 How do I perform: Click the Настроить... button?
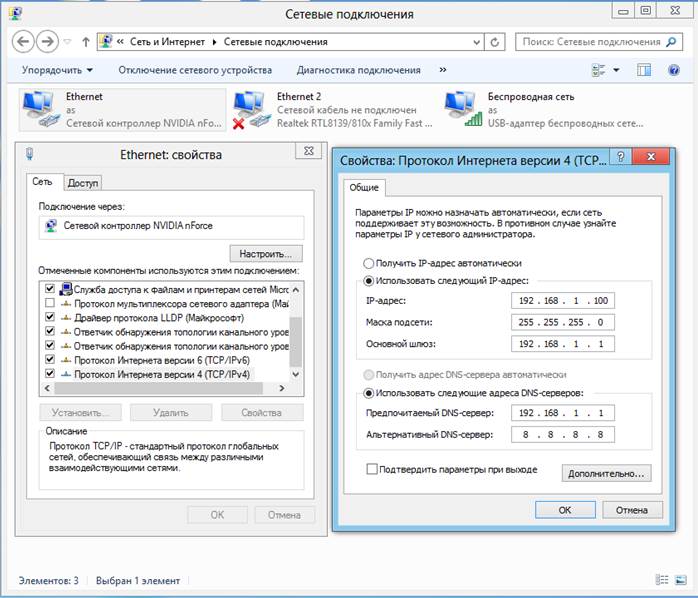pyautogui.click(x=266, y=254)
